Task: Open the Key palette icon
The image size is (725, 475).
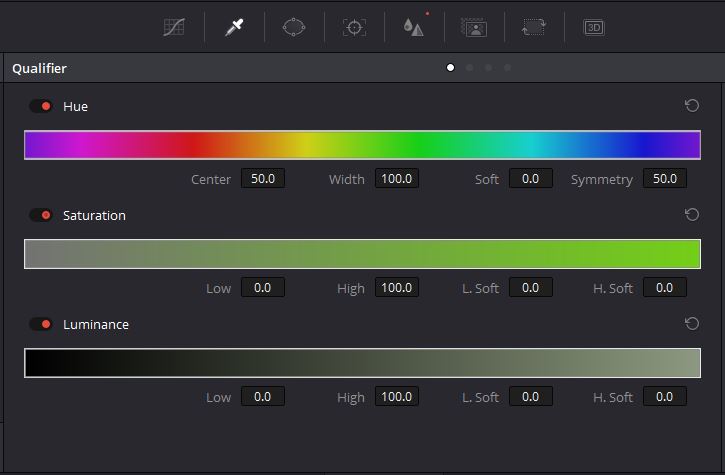Action: [474, 27]
